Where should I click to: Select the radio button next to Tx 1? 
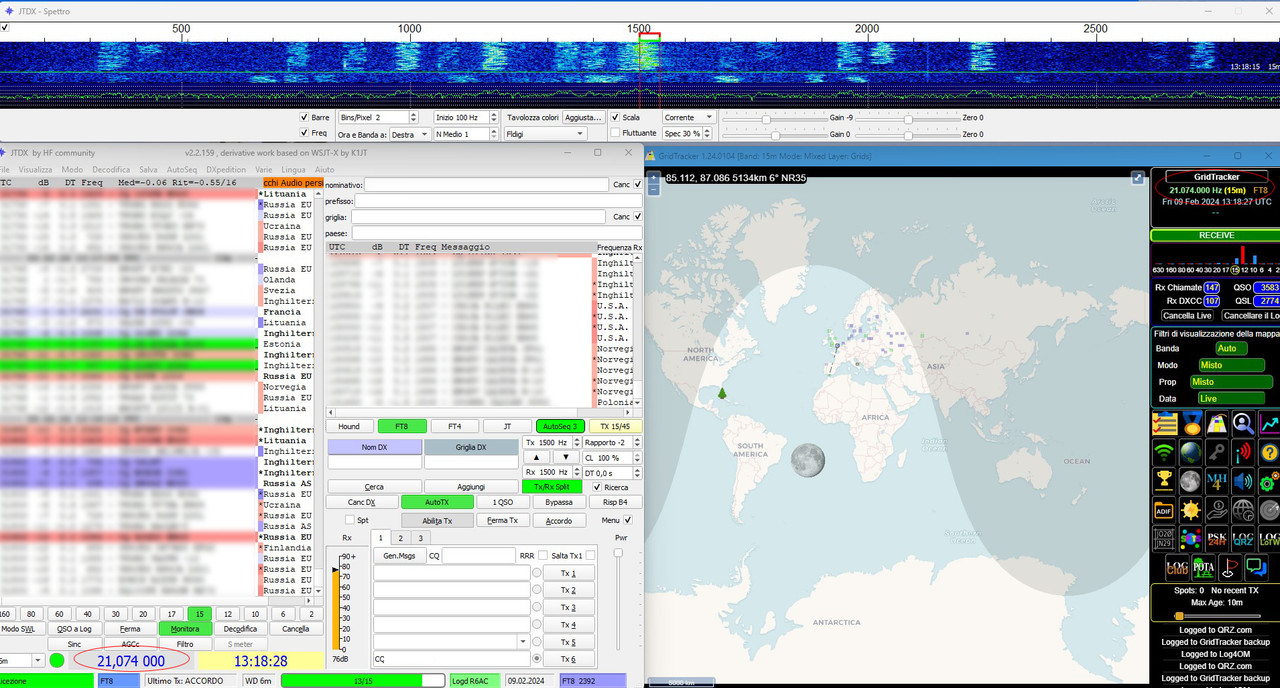(x=537, y=573)
